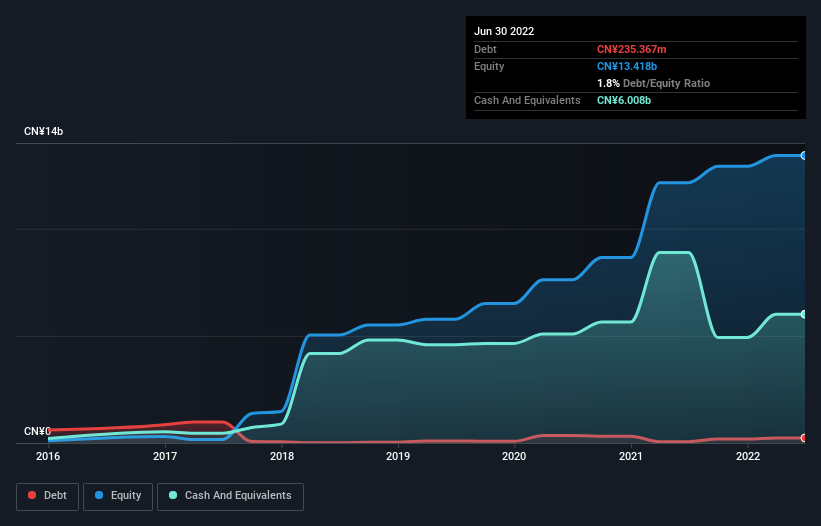Toggle the Debt legend button

(48, 496)
